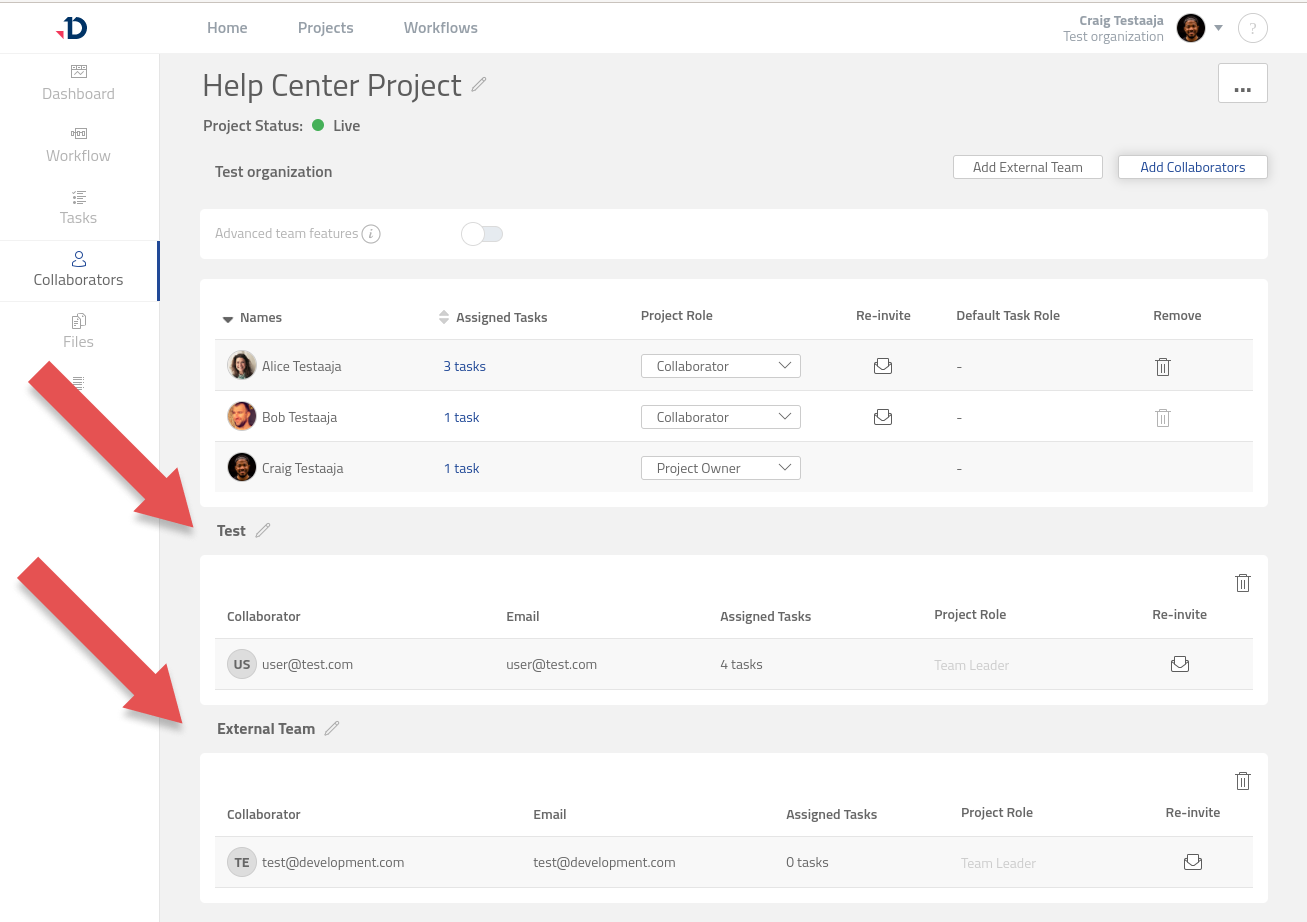Click the pencil icon beside Help Center Project

tap(479, 85)
